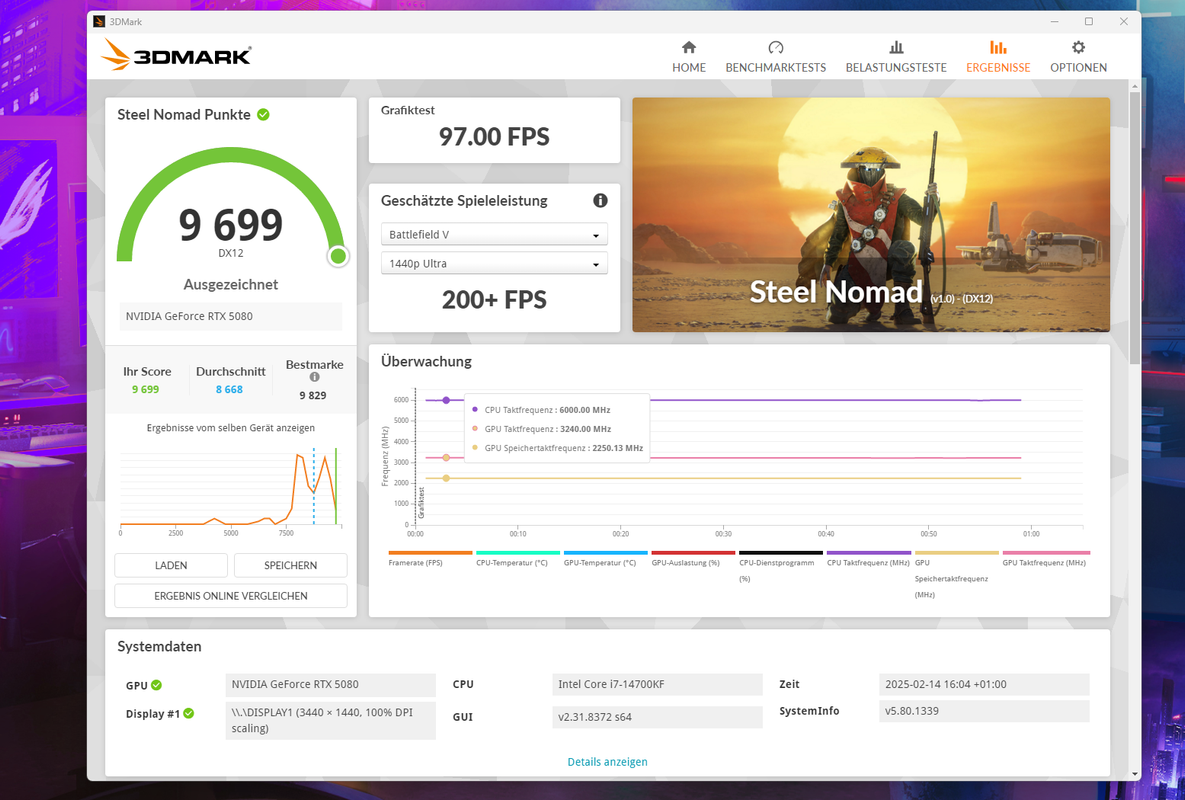Click GPU value in Systemdaten section
1185x800 pixels.
(x=330, y=684)
